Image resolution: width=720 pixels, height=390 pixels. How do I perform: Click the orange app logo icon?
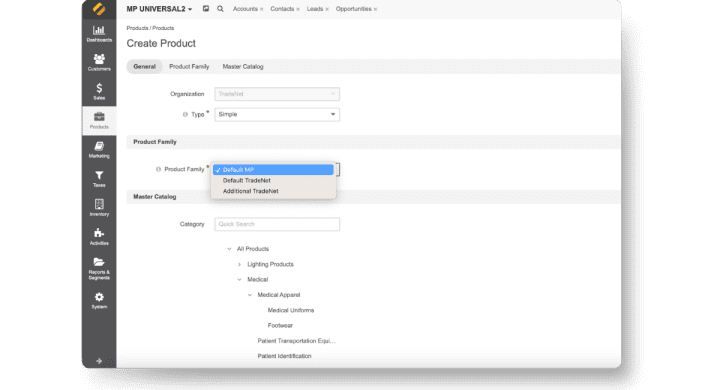[x=99, y=9]
